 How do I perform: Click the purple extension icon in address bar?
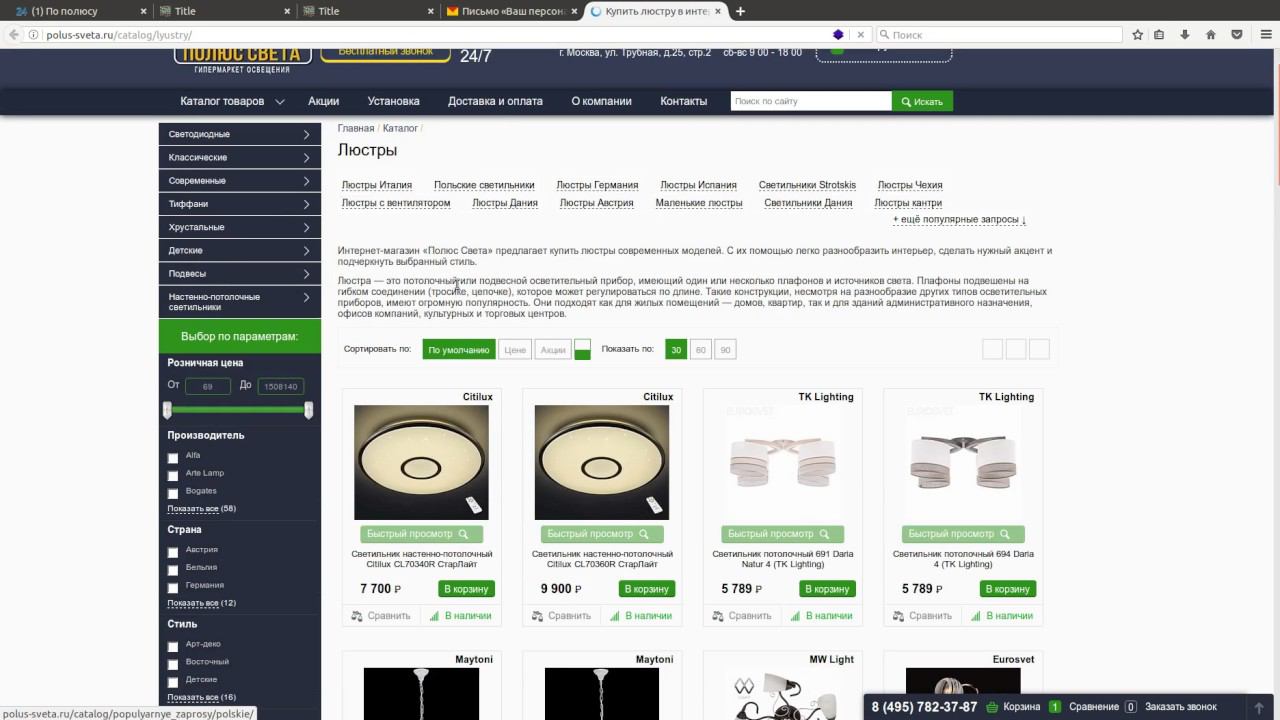(838, 34)
